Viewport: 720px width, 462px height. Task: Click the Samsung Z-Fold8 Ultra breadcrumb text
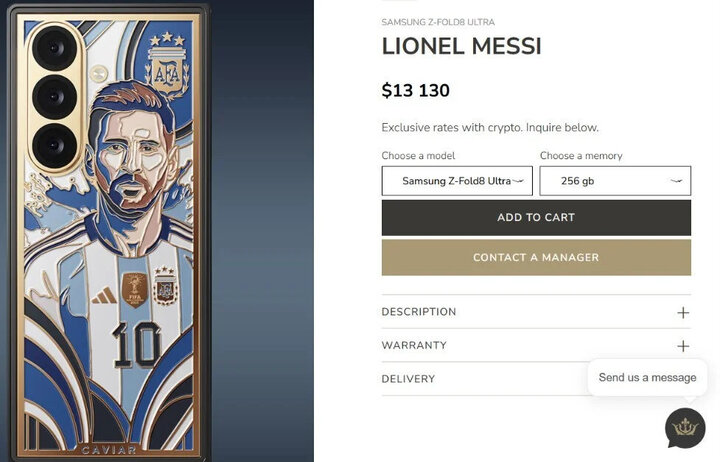click(x=438, y=22)
